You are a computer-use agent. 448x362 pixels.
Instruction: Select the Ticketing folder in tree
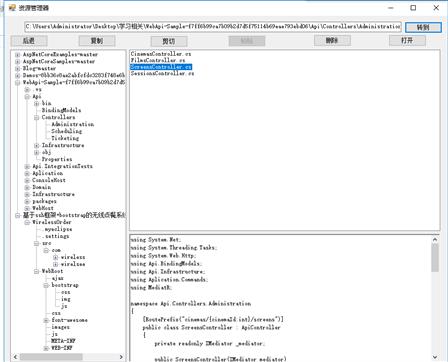pos(65,138)
